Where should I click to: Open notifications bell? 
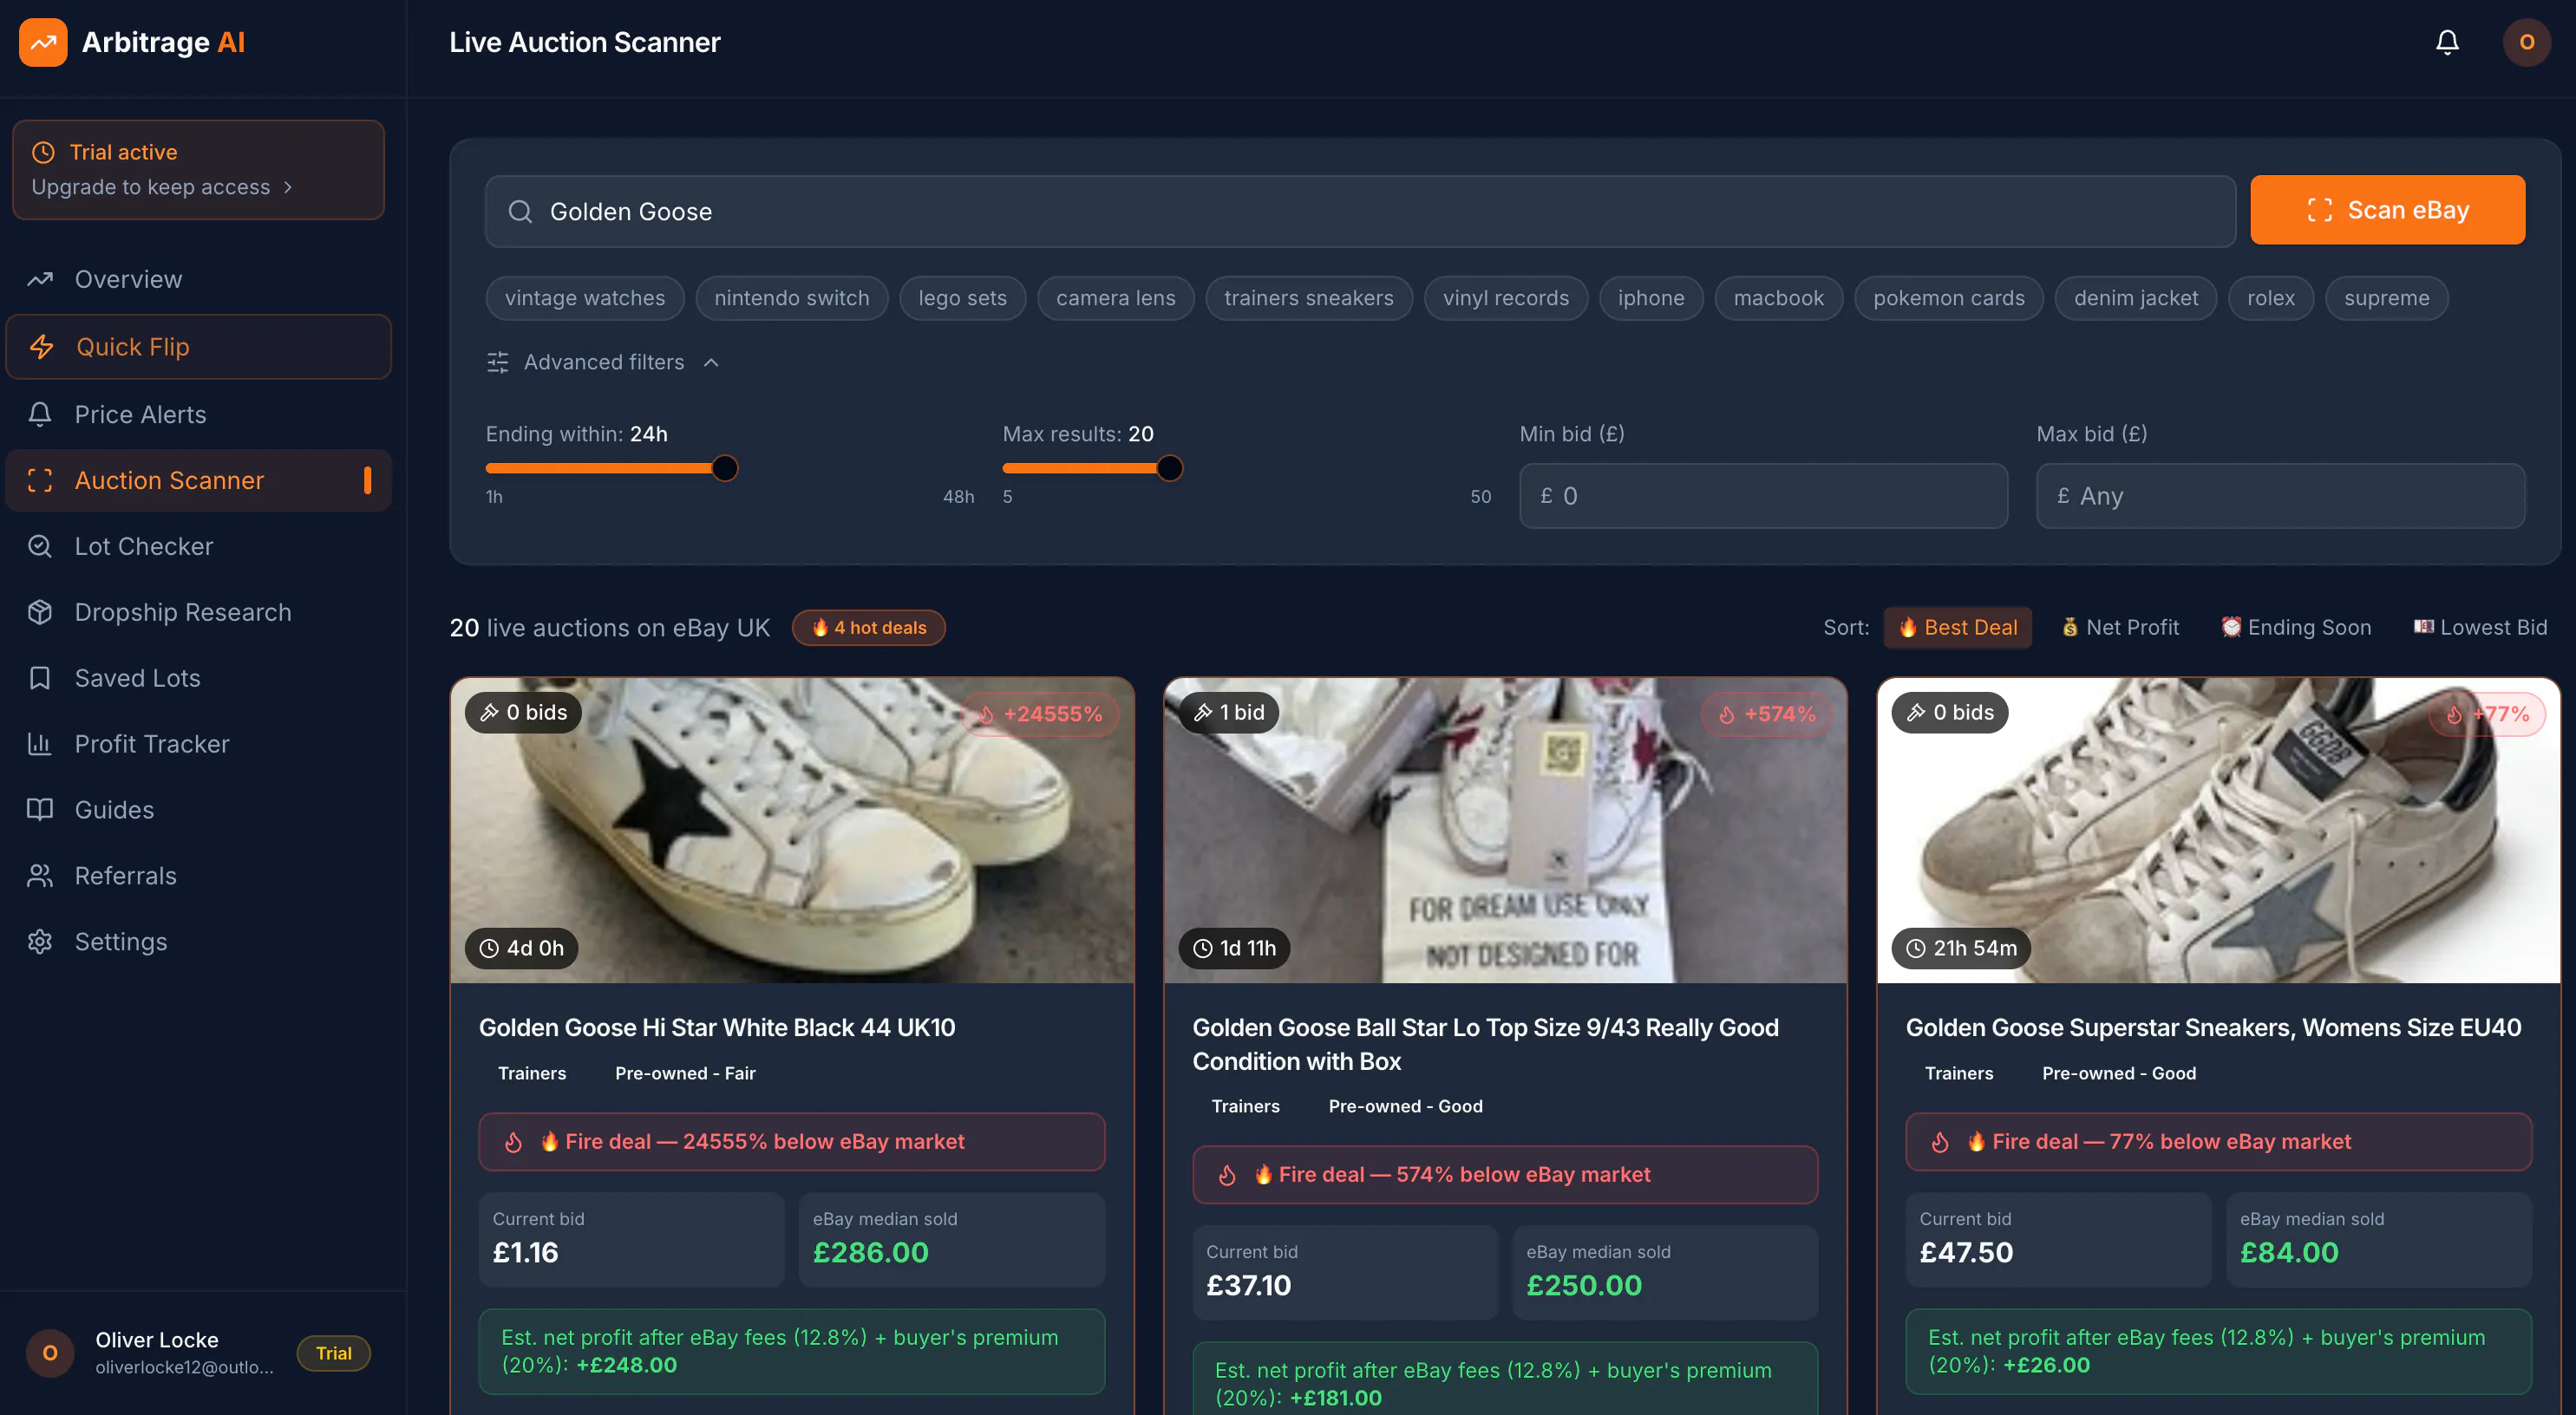[2446, 42]
